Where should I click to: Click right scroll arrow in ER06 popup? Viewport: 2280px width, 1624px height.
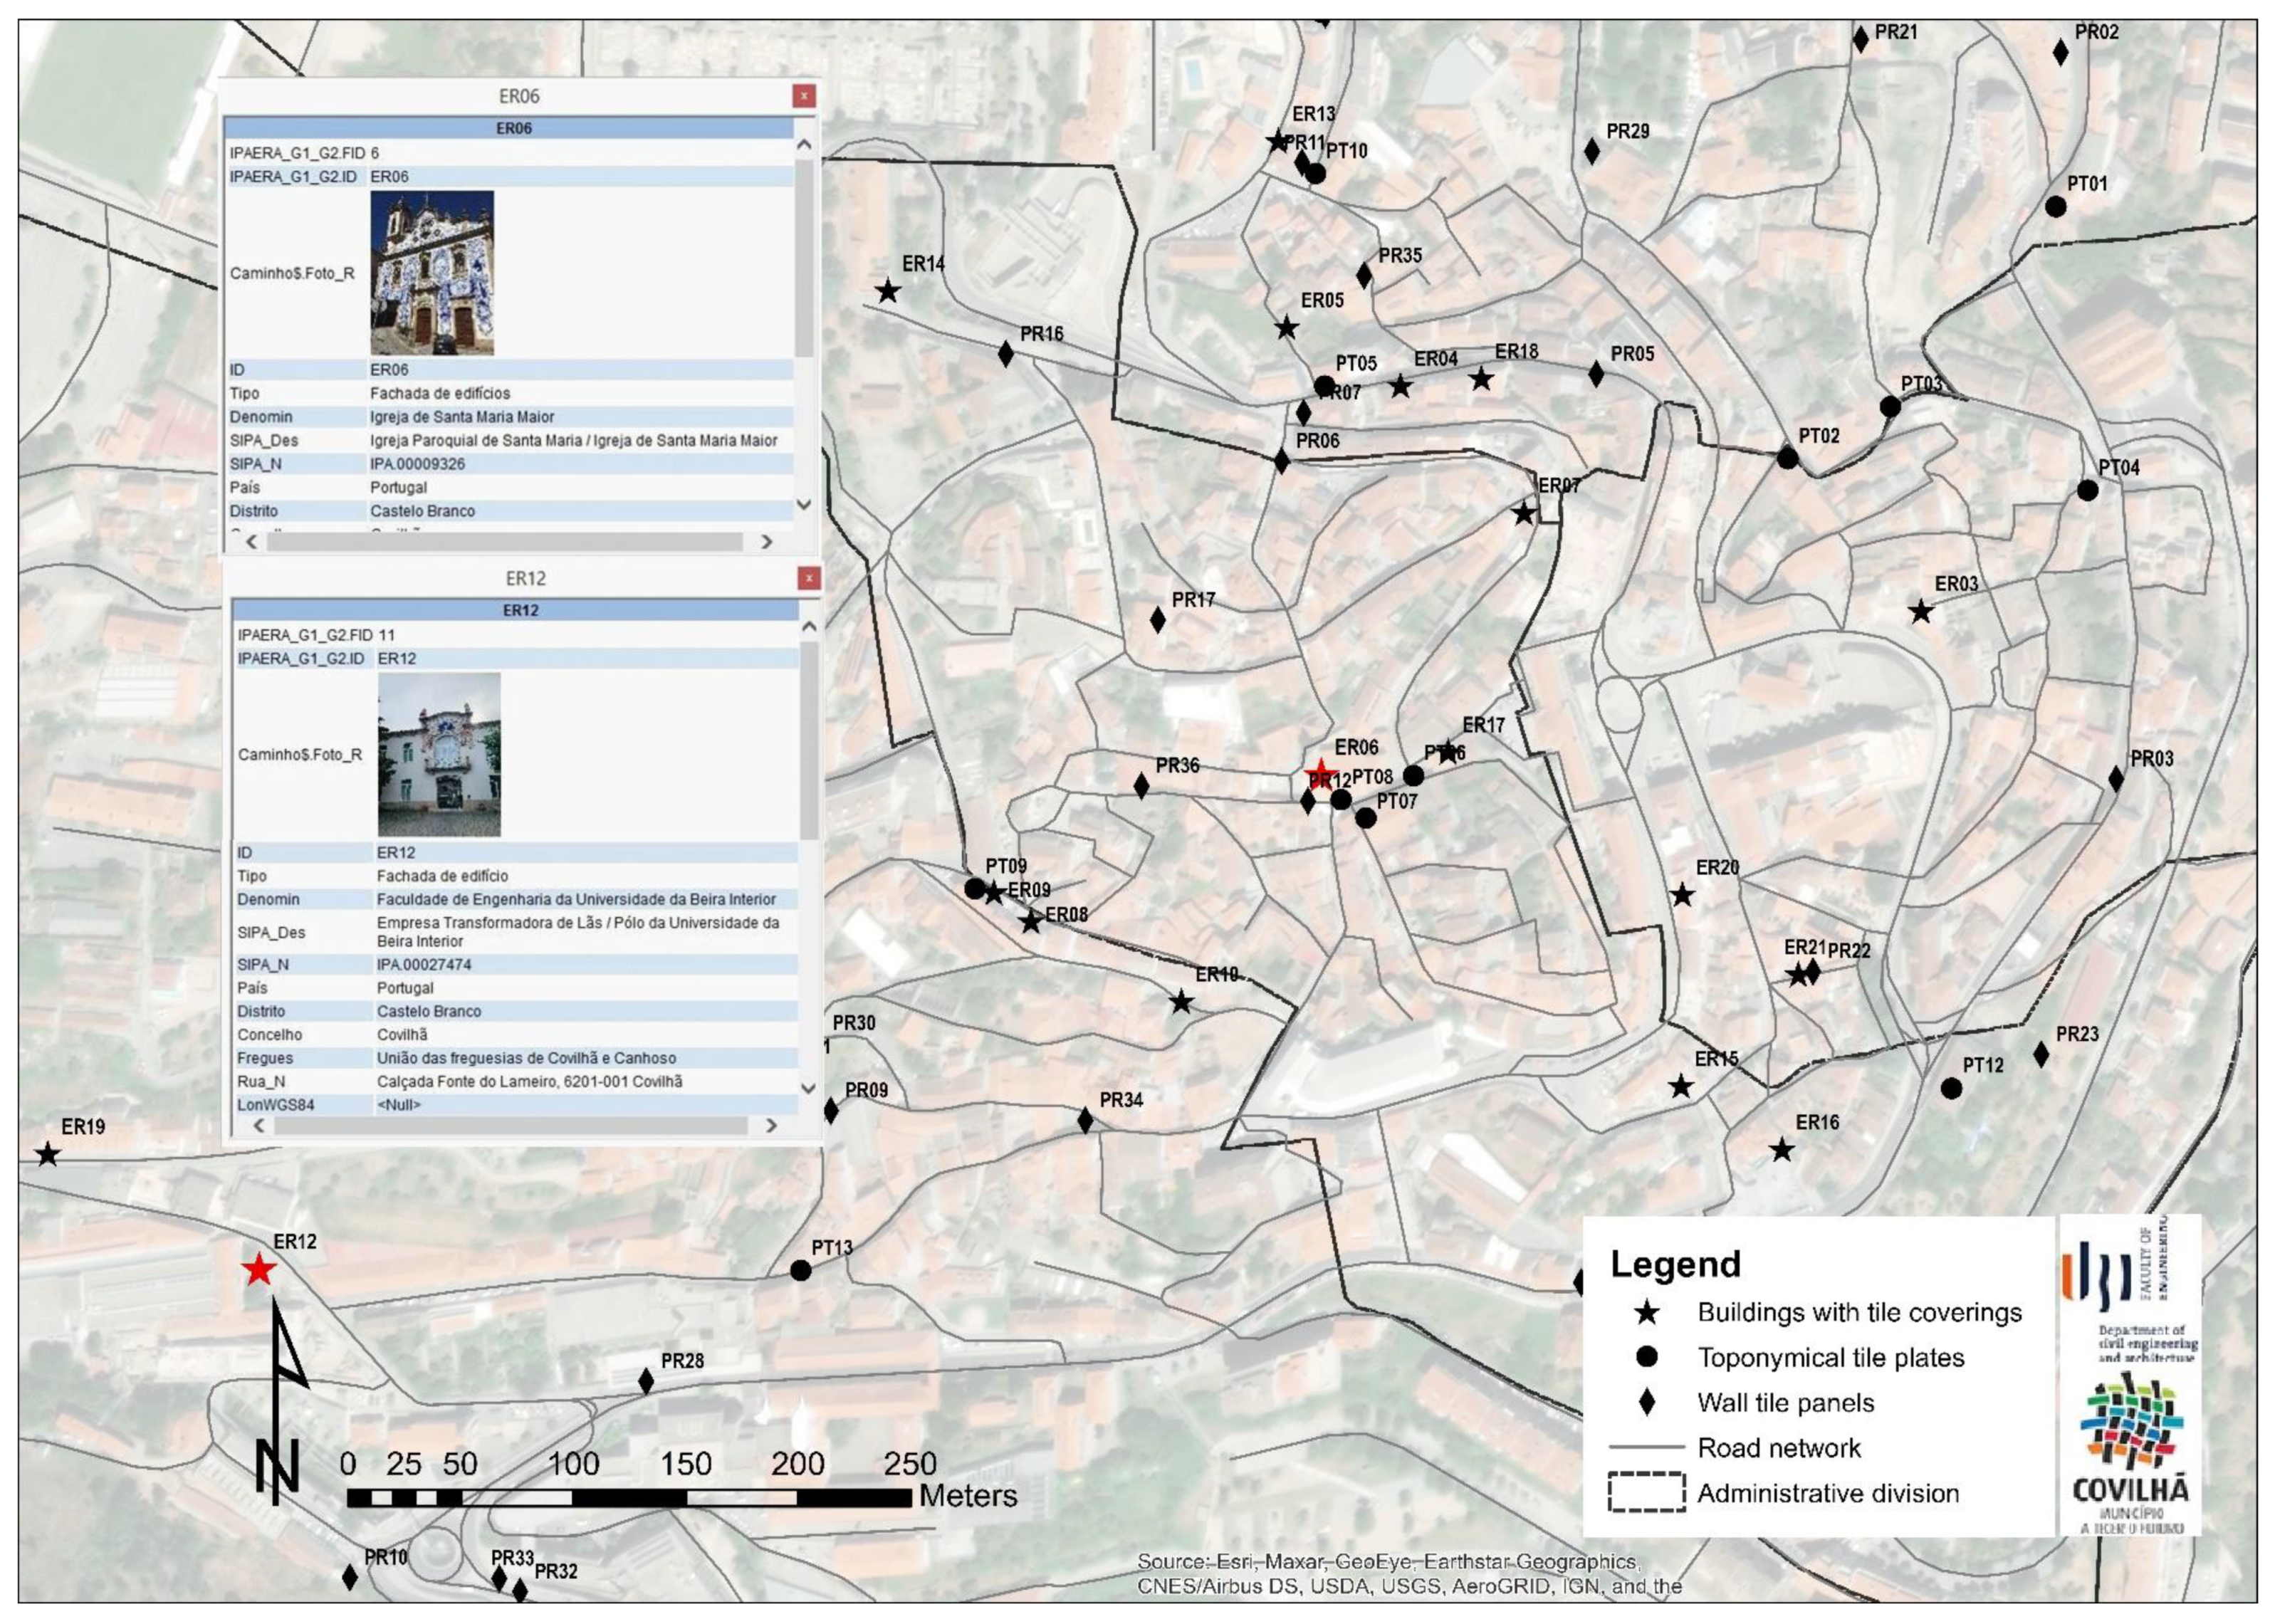pyautogui.click(x=767, y=542)
